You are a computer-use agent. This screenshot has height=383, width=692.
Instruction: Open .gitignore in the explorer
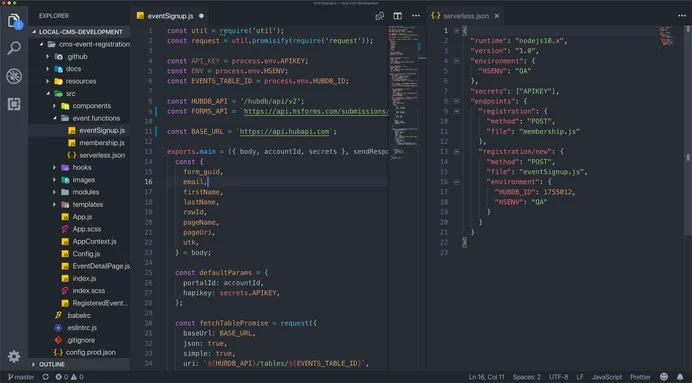click(x=80, y=340)
